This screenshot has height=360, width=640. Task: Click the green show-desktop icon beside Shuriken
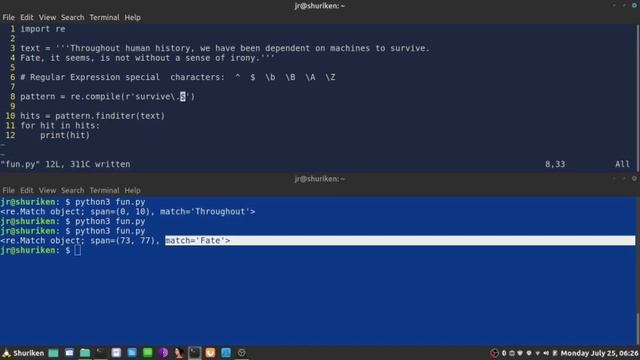(x=53, y=353)
